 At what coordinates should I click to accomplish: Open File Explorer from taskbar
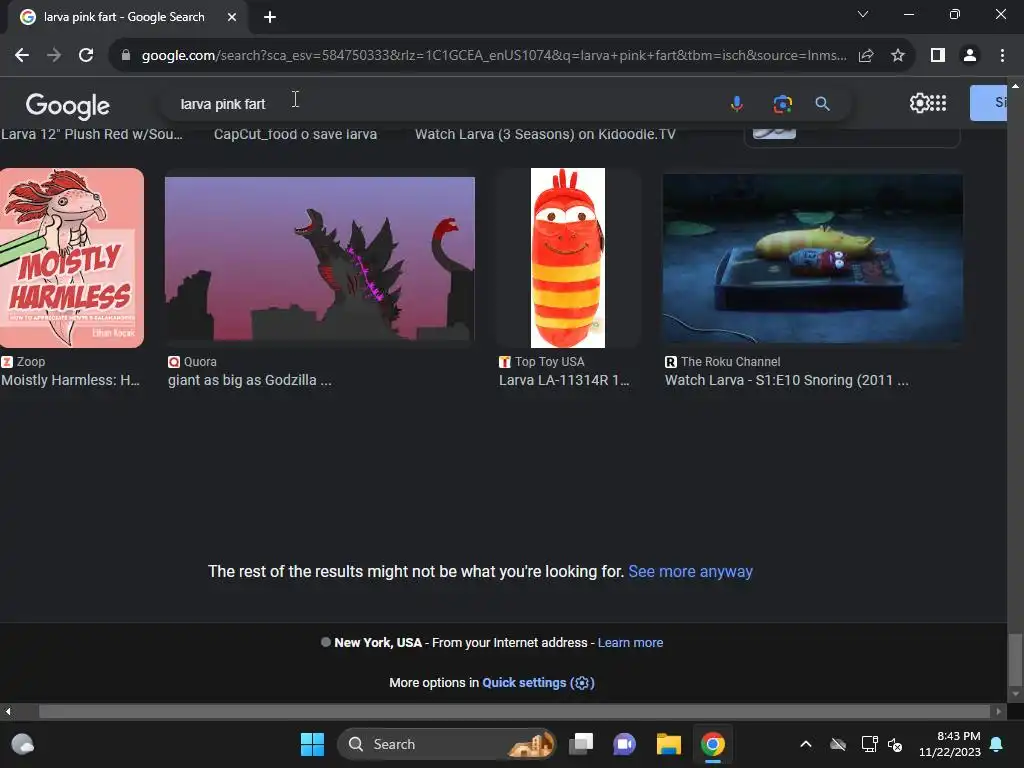669,744
